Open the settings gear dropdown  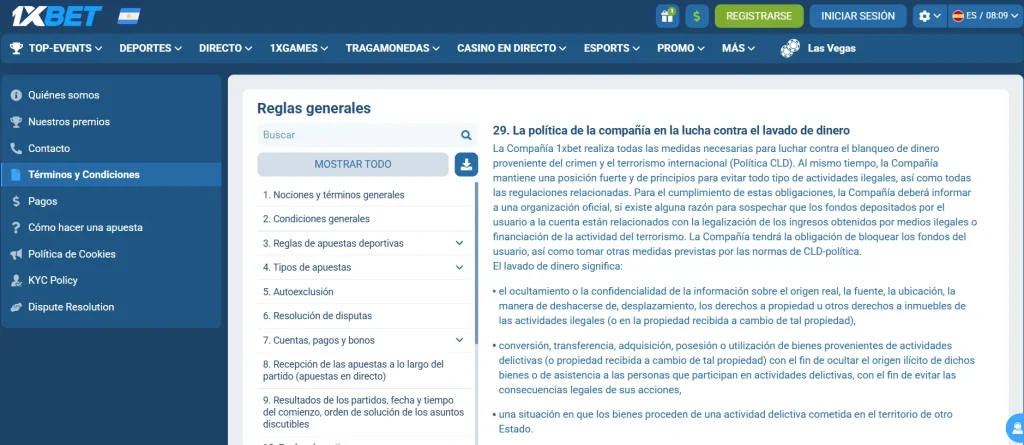pyautogui.click(x=929, y=16)
